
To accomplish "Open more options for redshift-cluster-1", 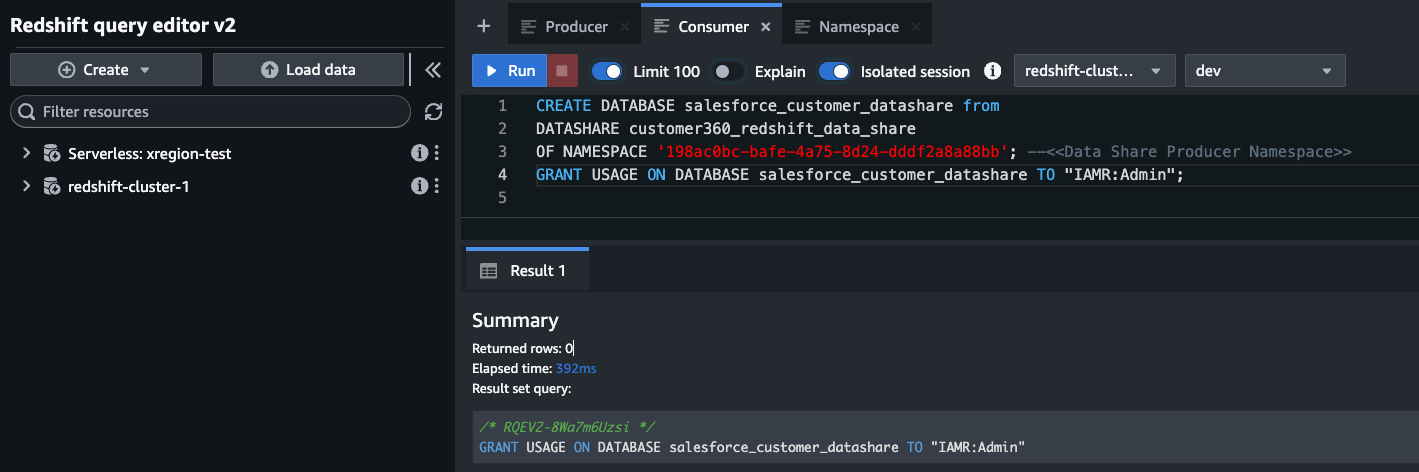I will coord(436,186).
